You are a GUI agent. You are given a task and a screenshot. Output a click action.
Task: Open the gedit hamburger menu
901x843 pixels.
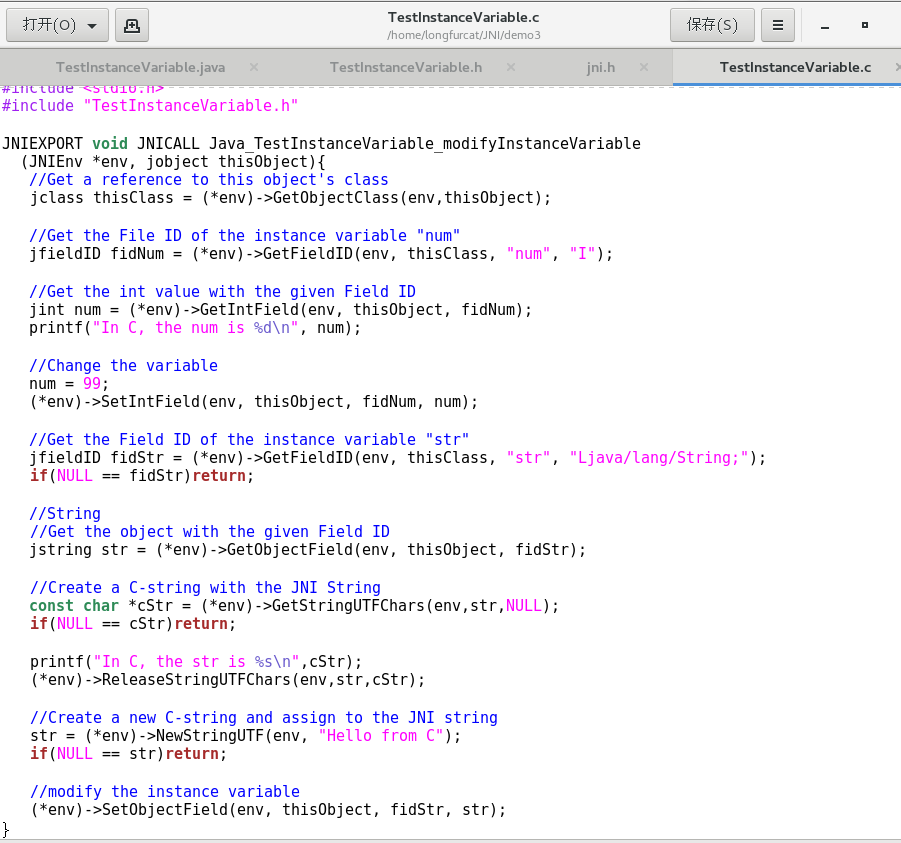pyautogui.click(x=777, y=24)
